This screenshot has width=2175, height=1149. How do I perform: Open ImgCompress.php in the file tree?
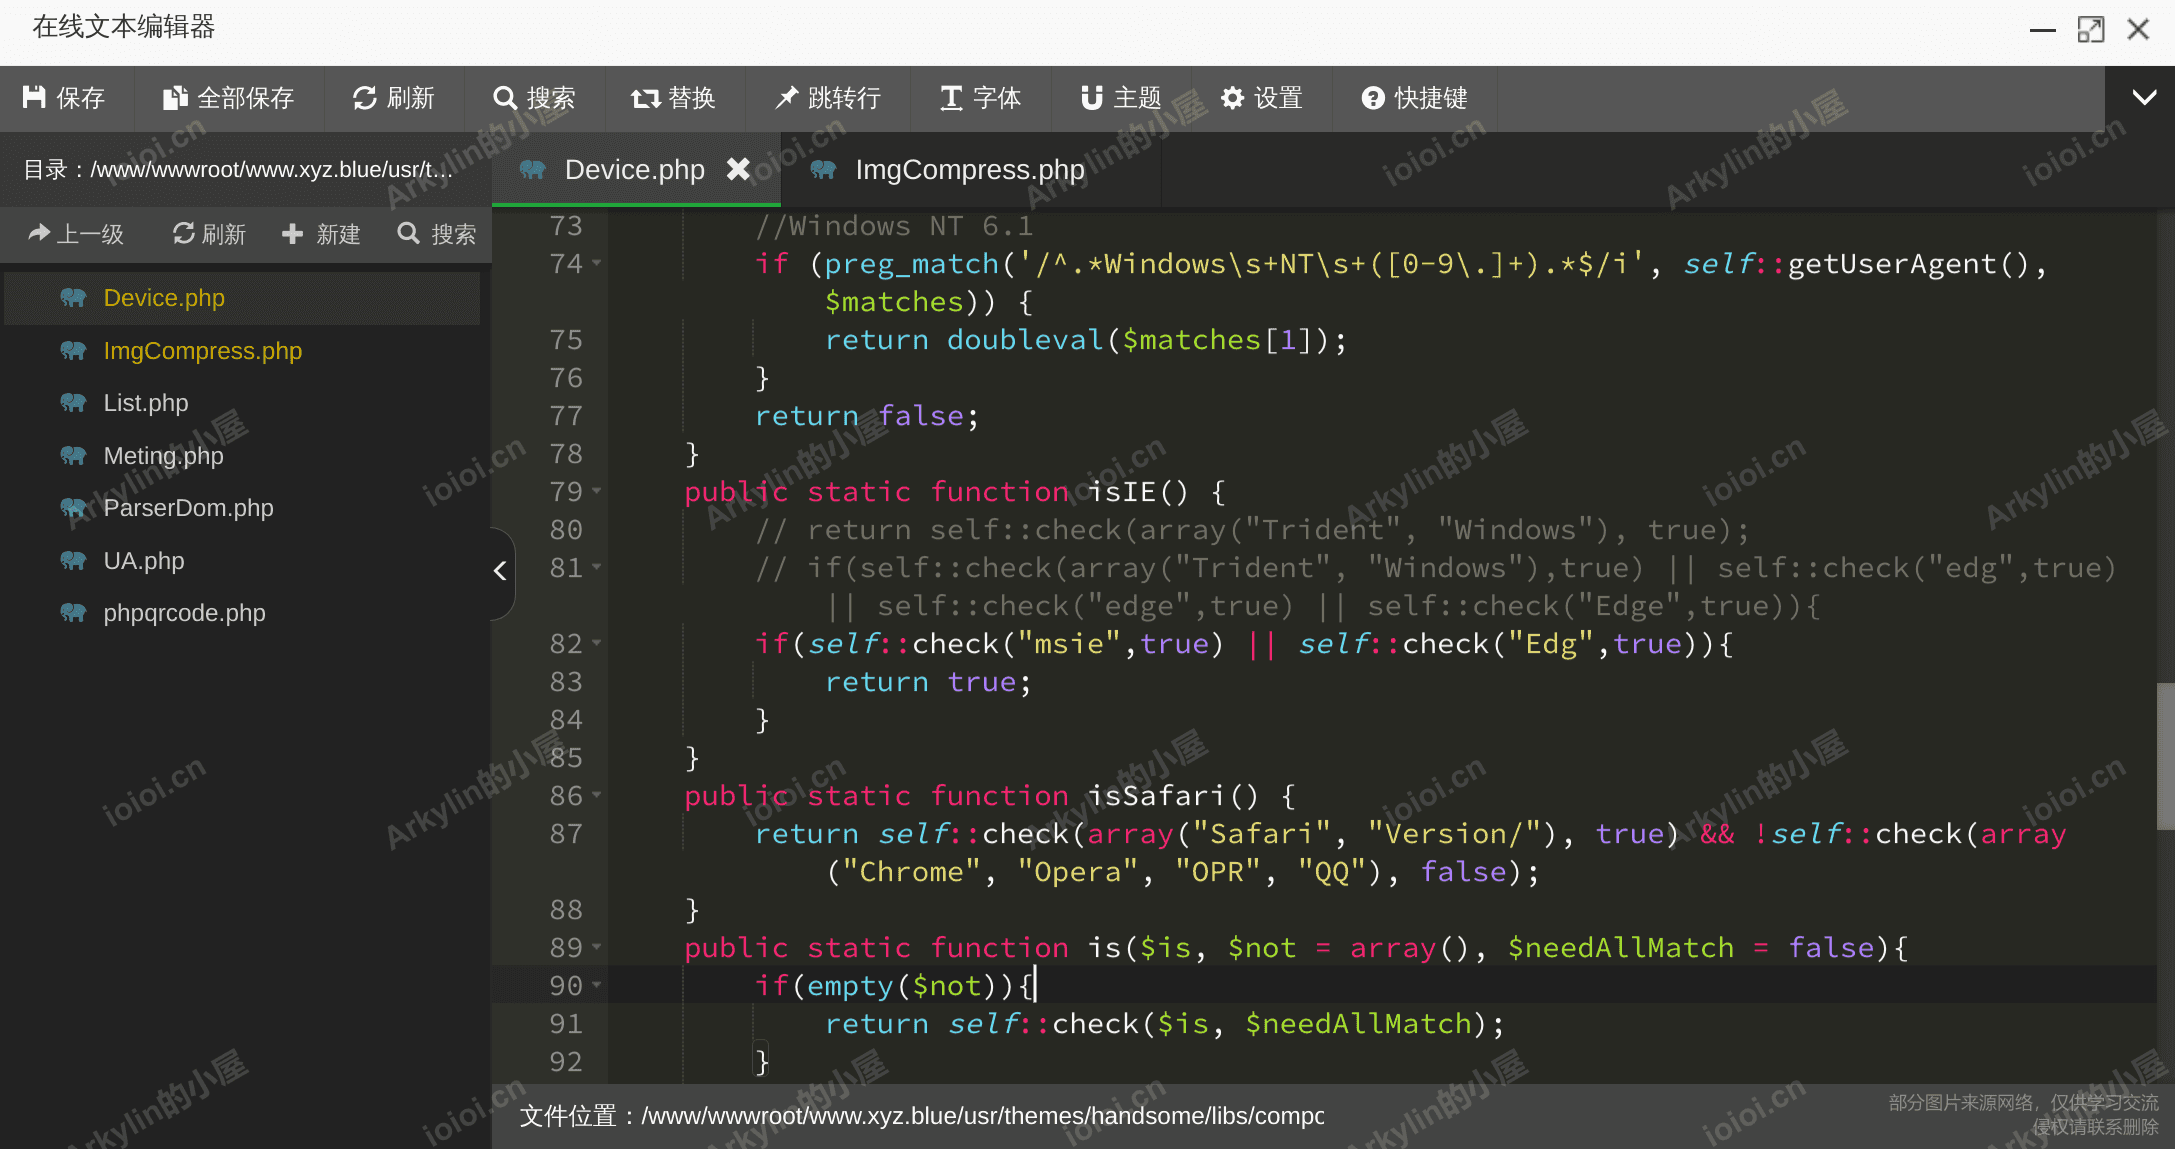(x=242, y=351)
